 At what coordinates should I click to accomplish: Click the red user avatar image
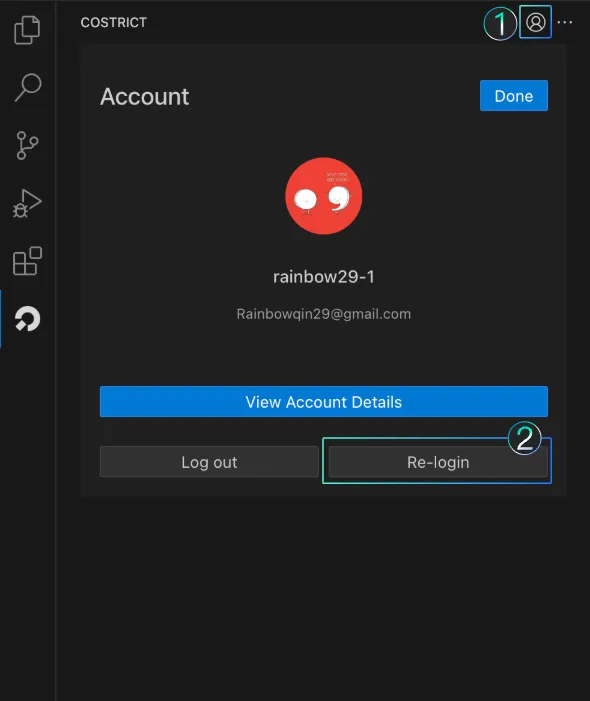pyautogui.click(x=324, y=196)
